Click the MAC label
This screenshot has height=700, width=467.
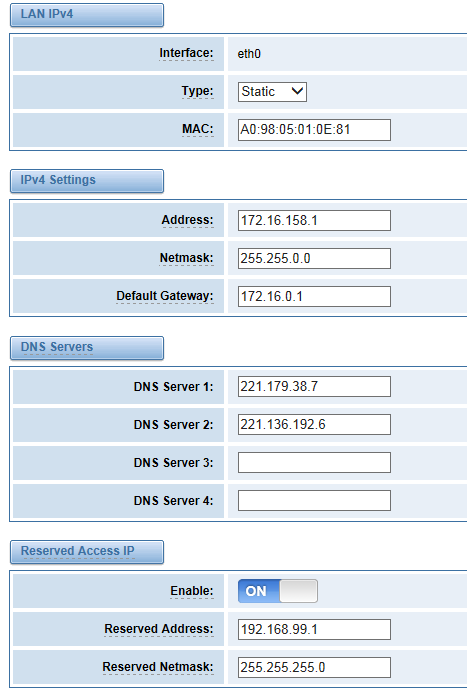[198, 129]
